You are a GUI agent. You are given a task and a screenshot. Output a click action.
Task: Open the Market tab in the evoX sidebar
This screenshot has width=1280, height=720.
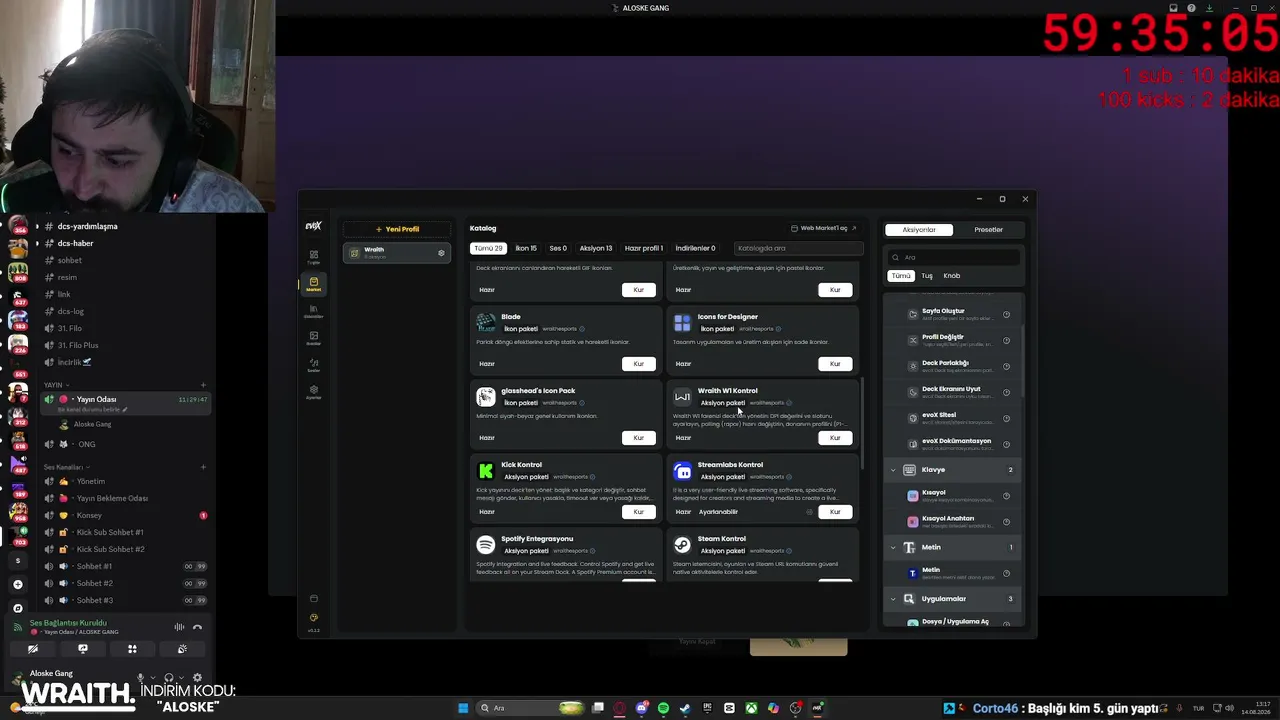(x=313, y=284)
